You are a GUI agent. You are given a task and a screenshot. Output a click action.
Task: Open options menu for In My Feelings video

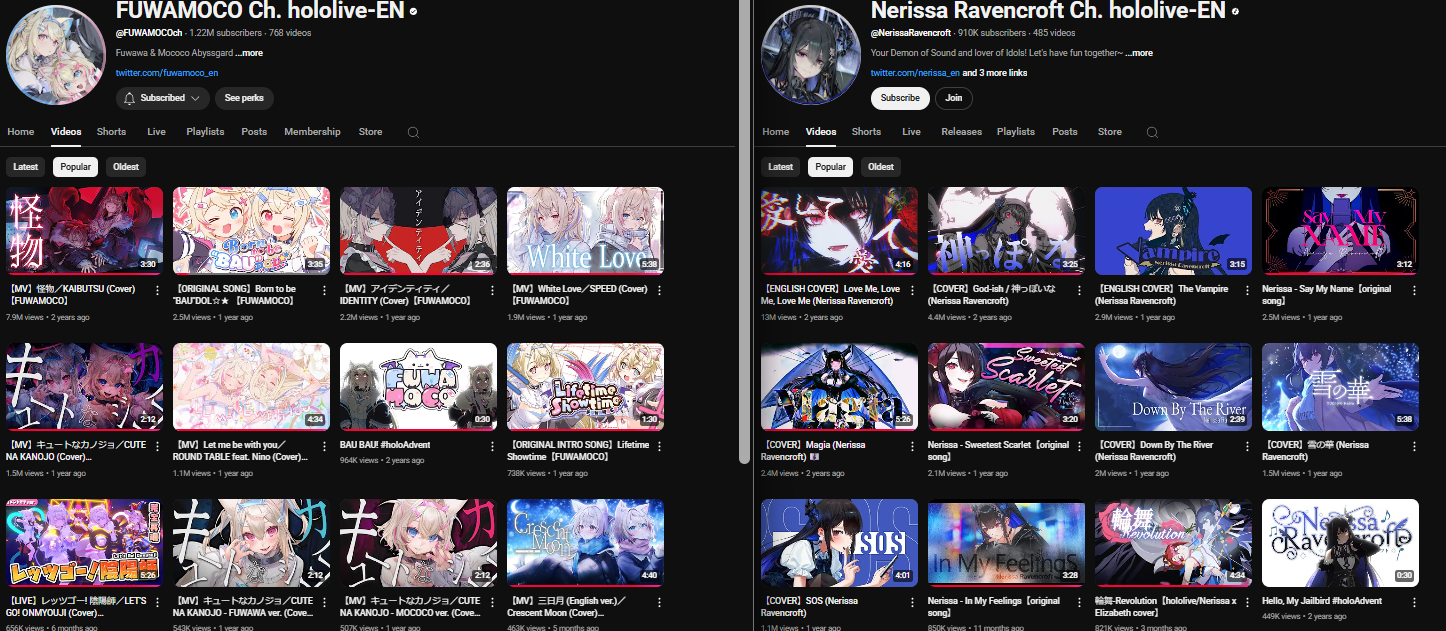click(1079, 602)
